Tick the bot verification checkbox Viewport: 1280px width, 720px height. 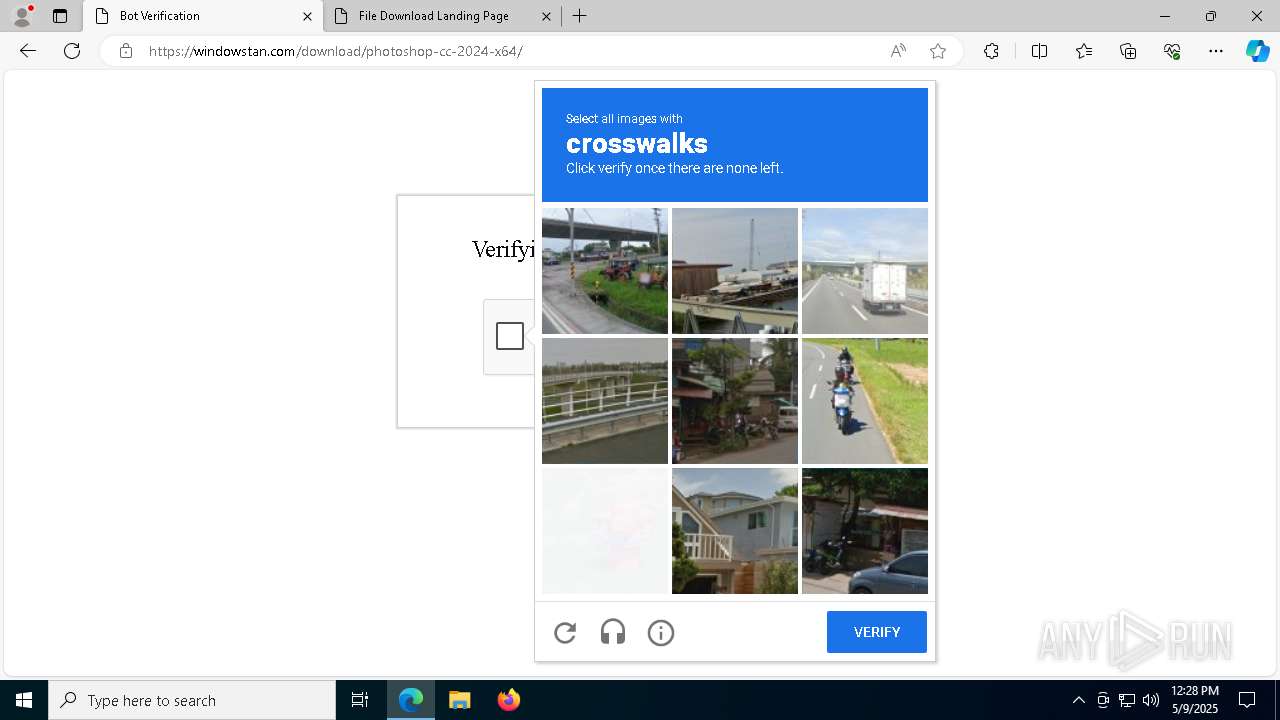pos(510,336)
